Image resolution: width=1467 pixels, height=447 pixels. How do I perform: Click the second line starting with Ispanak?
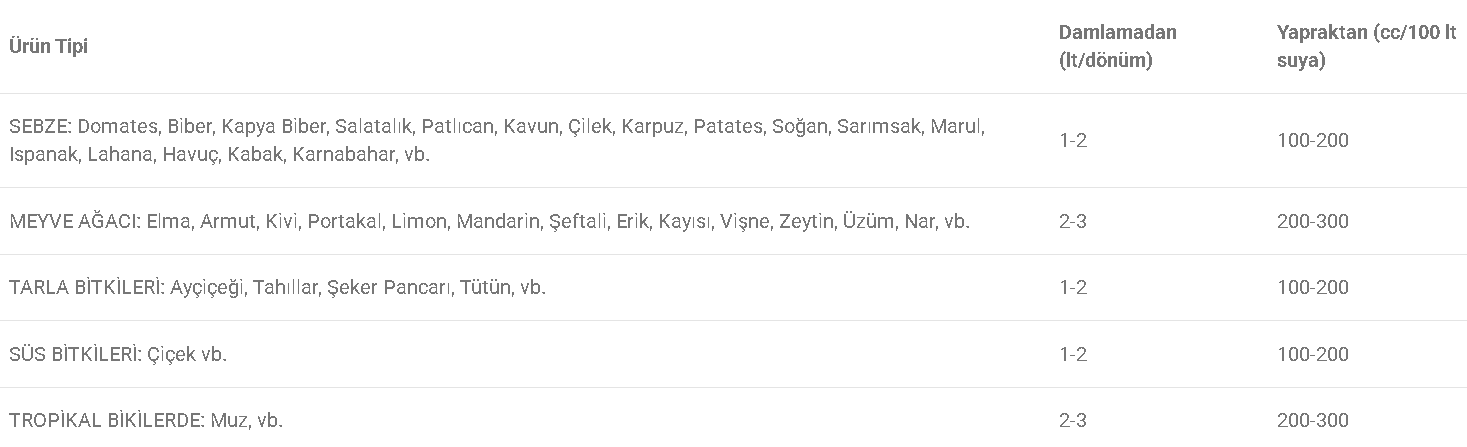pos(219,155)
